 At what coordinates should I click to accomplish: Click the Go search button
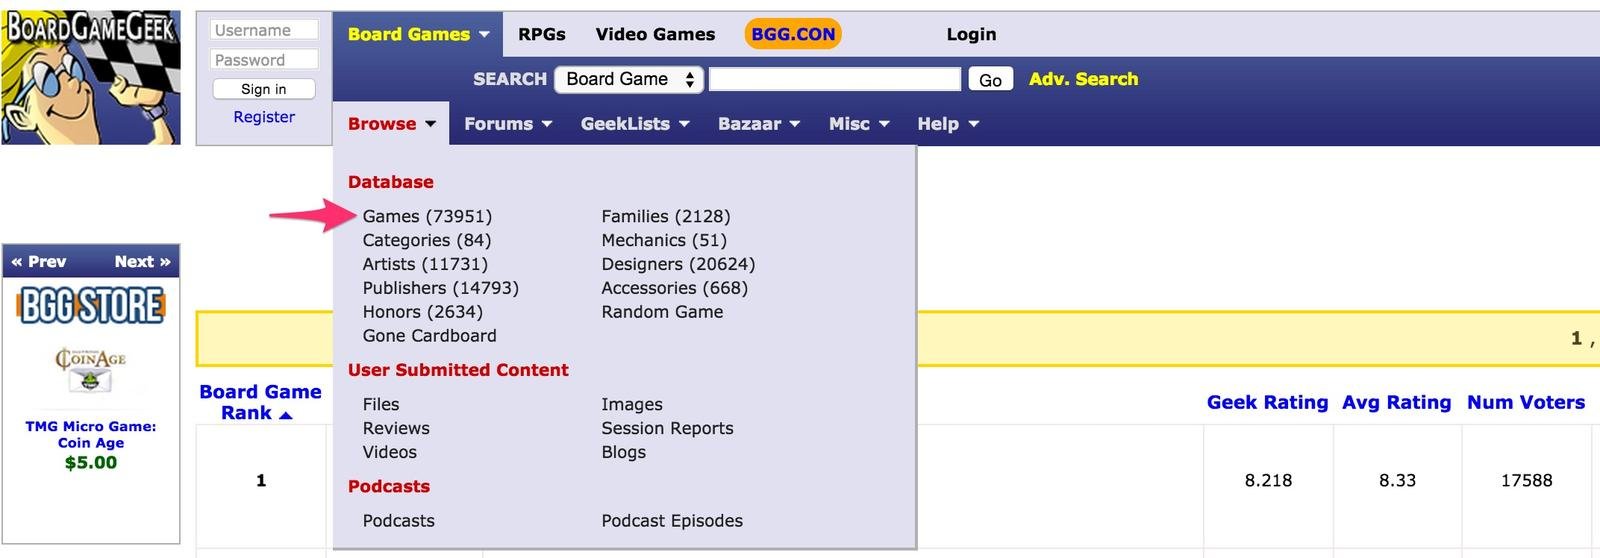coord(990,80)
